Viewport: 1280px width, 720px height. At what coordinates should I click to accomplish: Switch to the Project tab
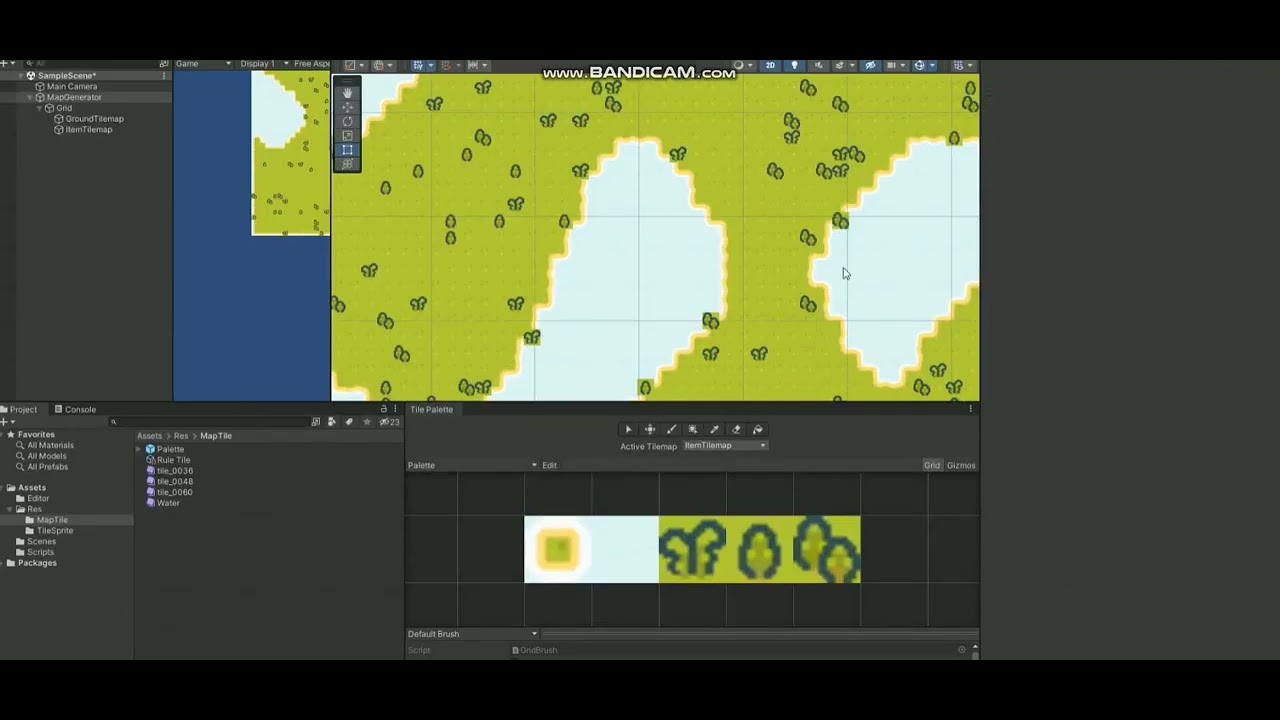point(19,409)
